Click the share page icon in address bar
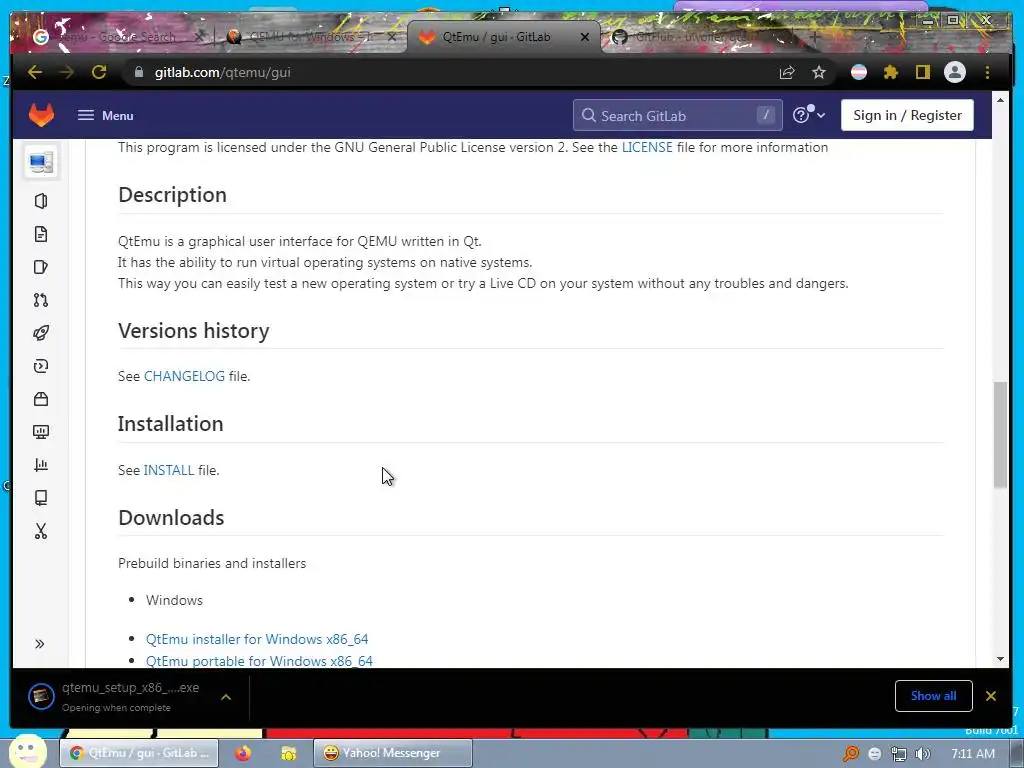Viewport: 1024px width, 768px height. [787, 72]
